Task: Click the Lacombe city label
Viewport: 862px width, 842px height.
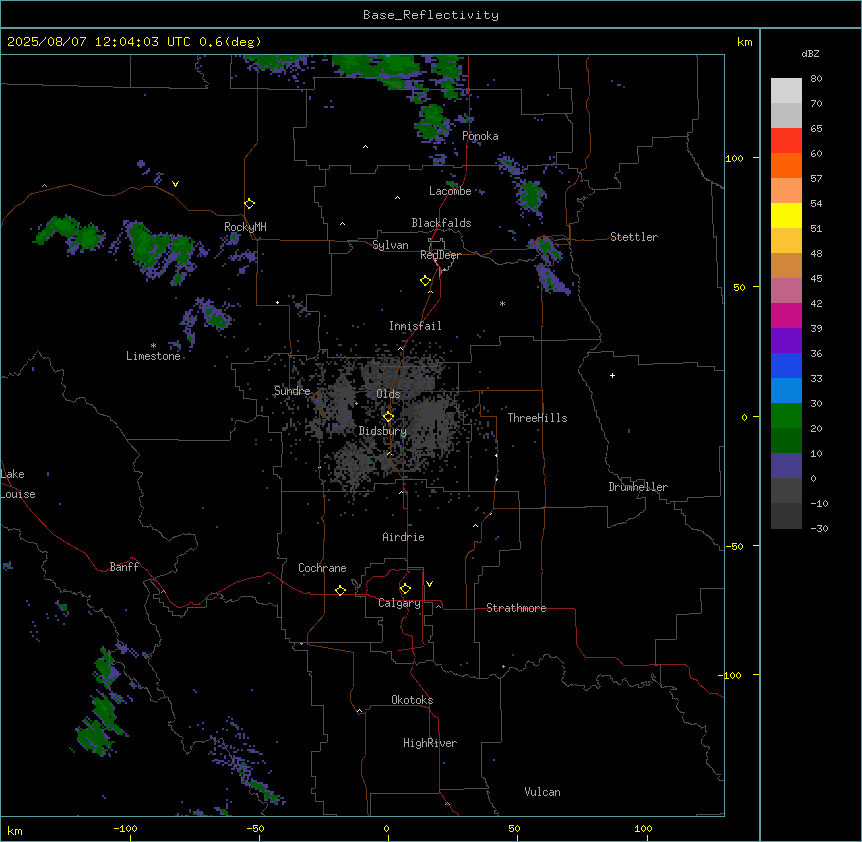Action: click(x=450, y=191)
